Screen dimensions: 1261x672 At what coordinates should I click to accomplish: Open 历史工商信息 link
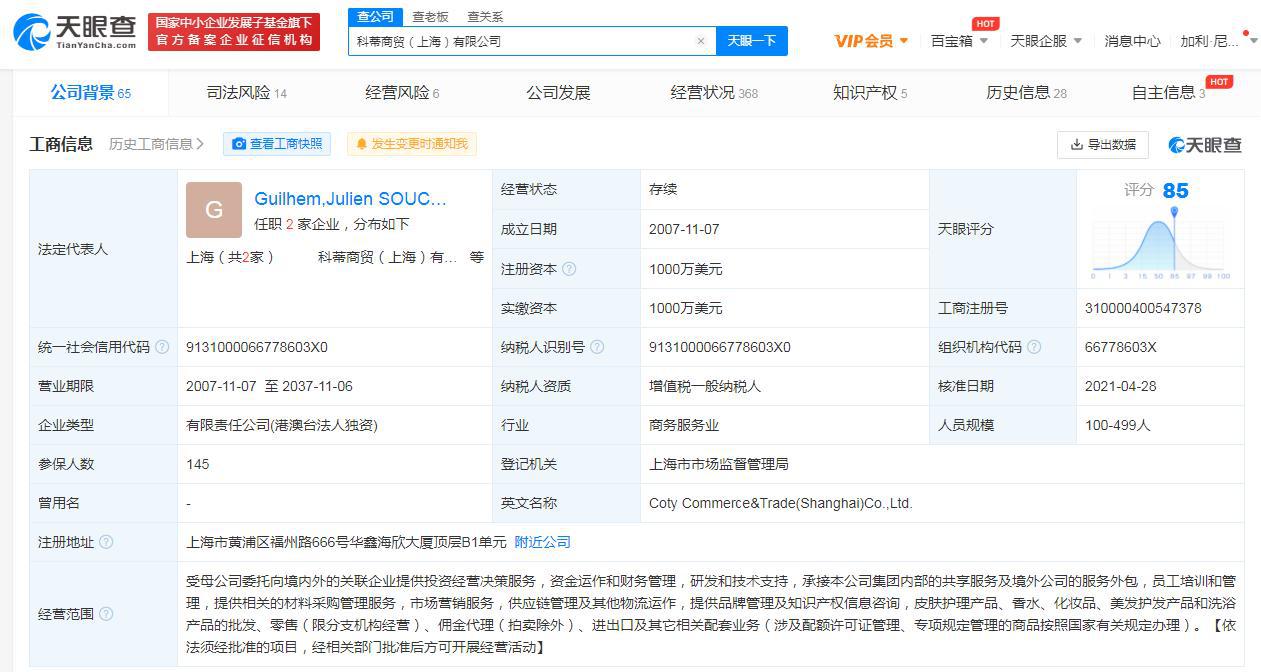(156, 144)
